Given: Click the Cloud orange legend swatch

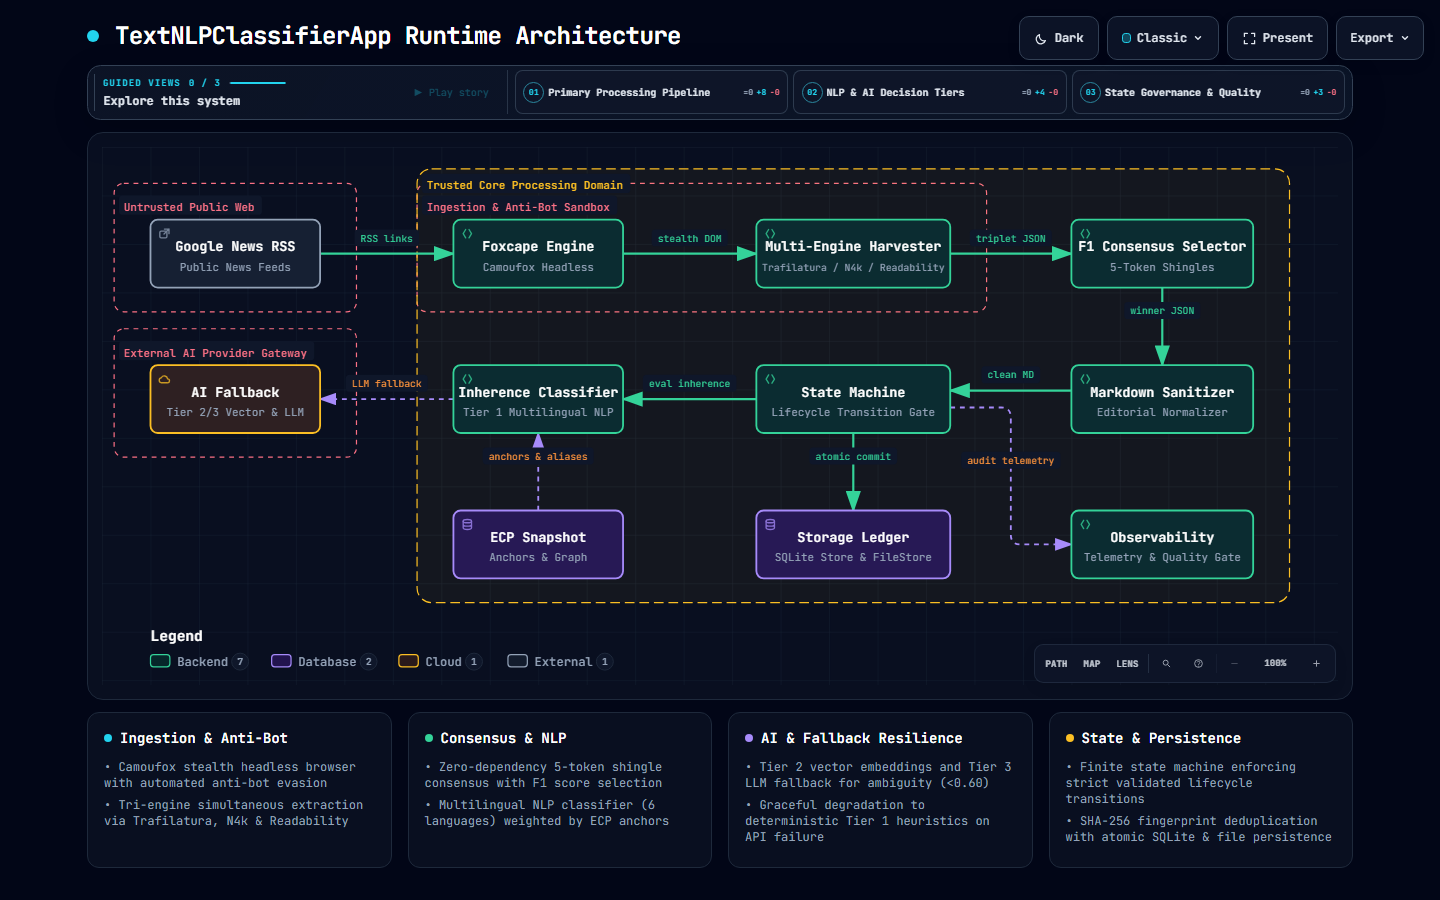Looking at the screenshot, I should pos(408,661).
